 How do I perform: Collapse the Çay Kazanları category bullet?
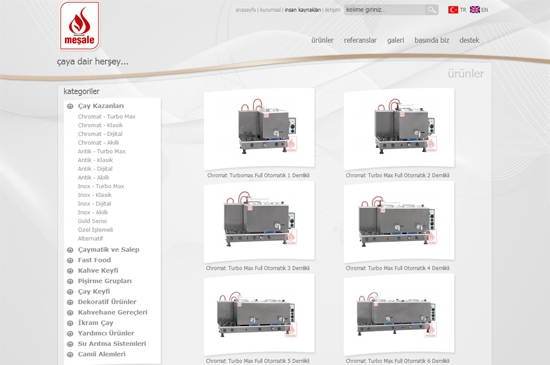[x=70, y=106]
